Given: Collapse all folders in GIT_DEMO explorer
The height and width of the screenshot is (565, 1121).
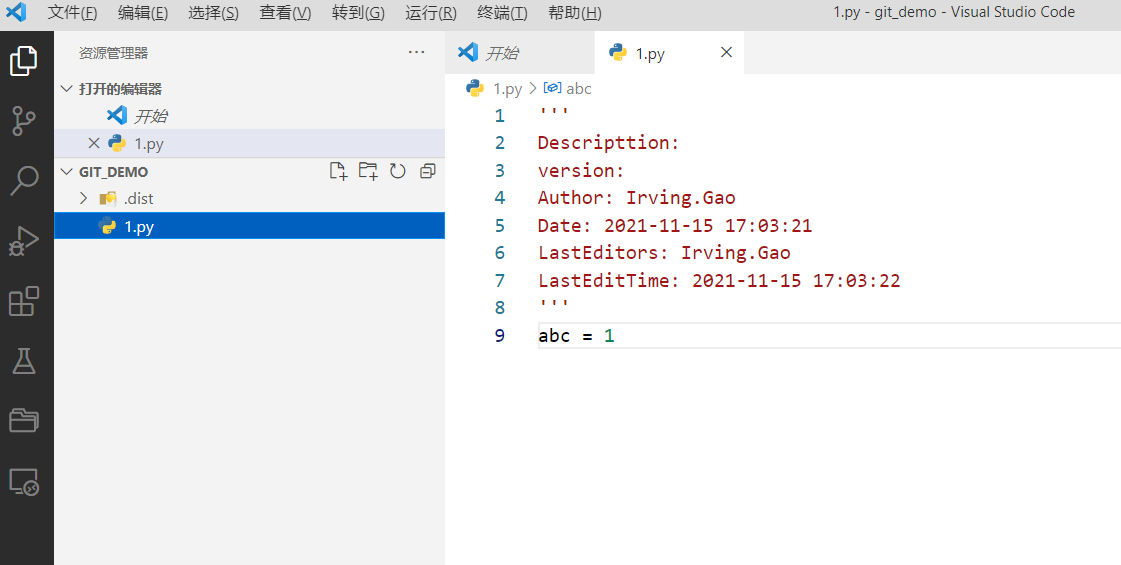Looking at the screenshot, I should coord(428,171).
